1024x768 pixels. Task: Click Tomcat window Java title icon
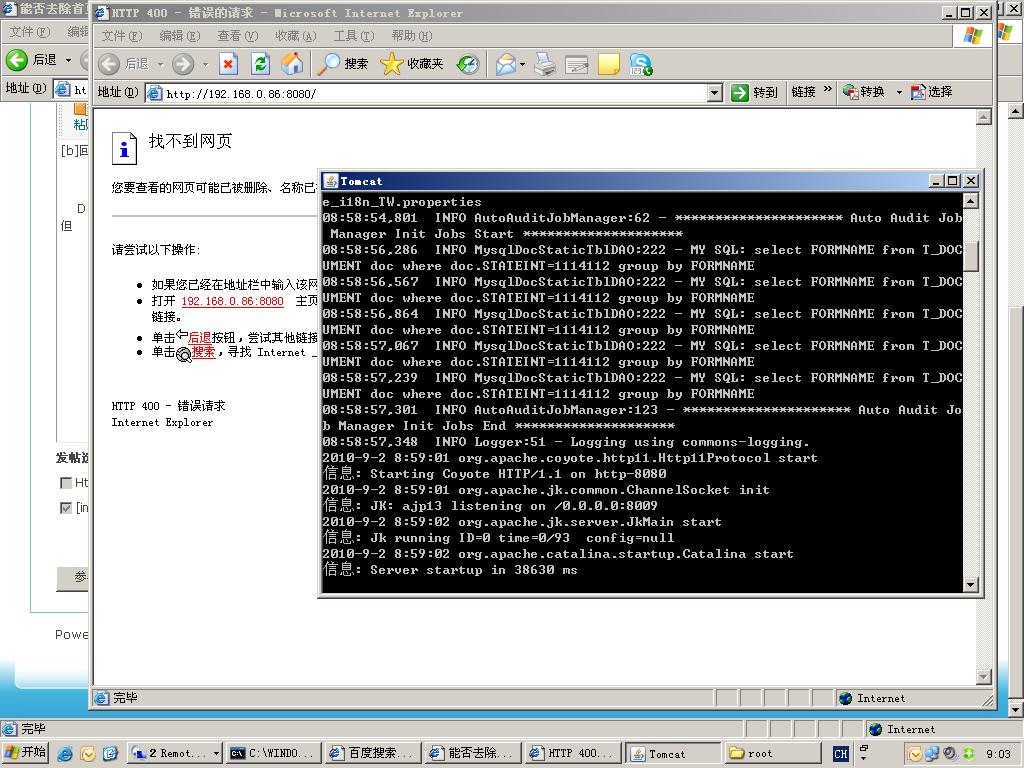pos(331,181)
